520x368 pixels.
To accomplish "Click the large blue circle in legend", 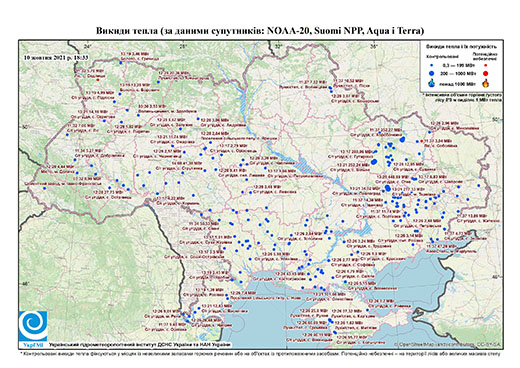I will pyautogui.click(x=432, y=73).
